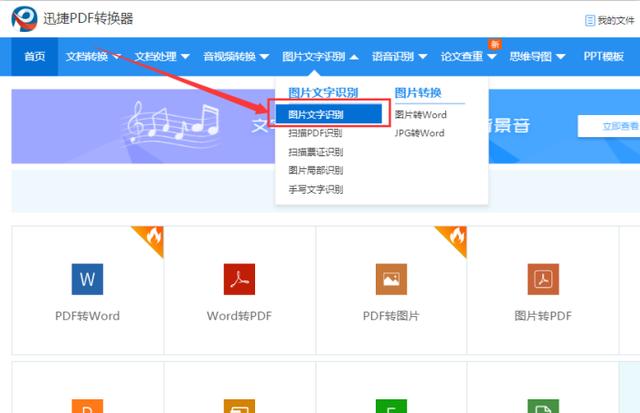Select highlighted 图片文字识别 submenu entry
Image resolution: width=640 pixels, height=413 pixels.
click(x=329, y=114)
